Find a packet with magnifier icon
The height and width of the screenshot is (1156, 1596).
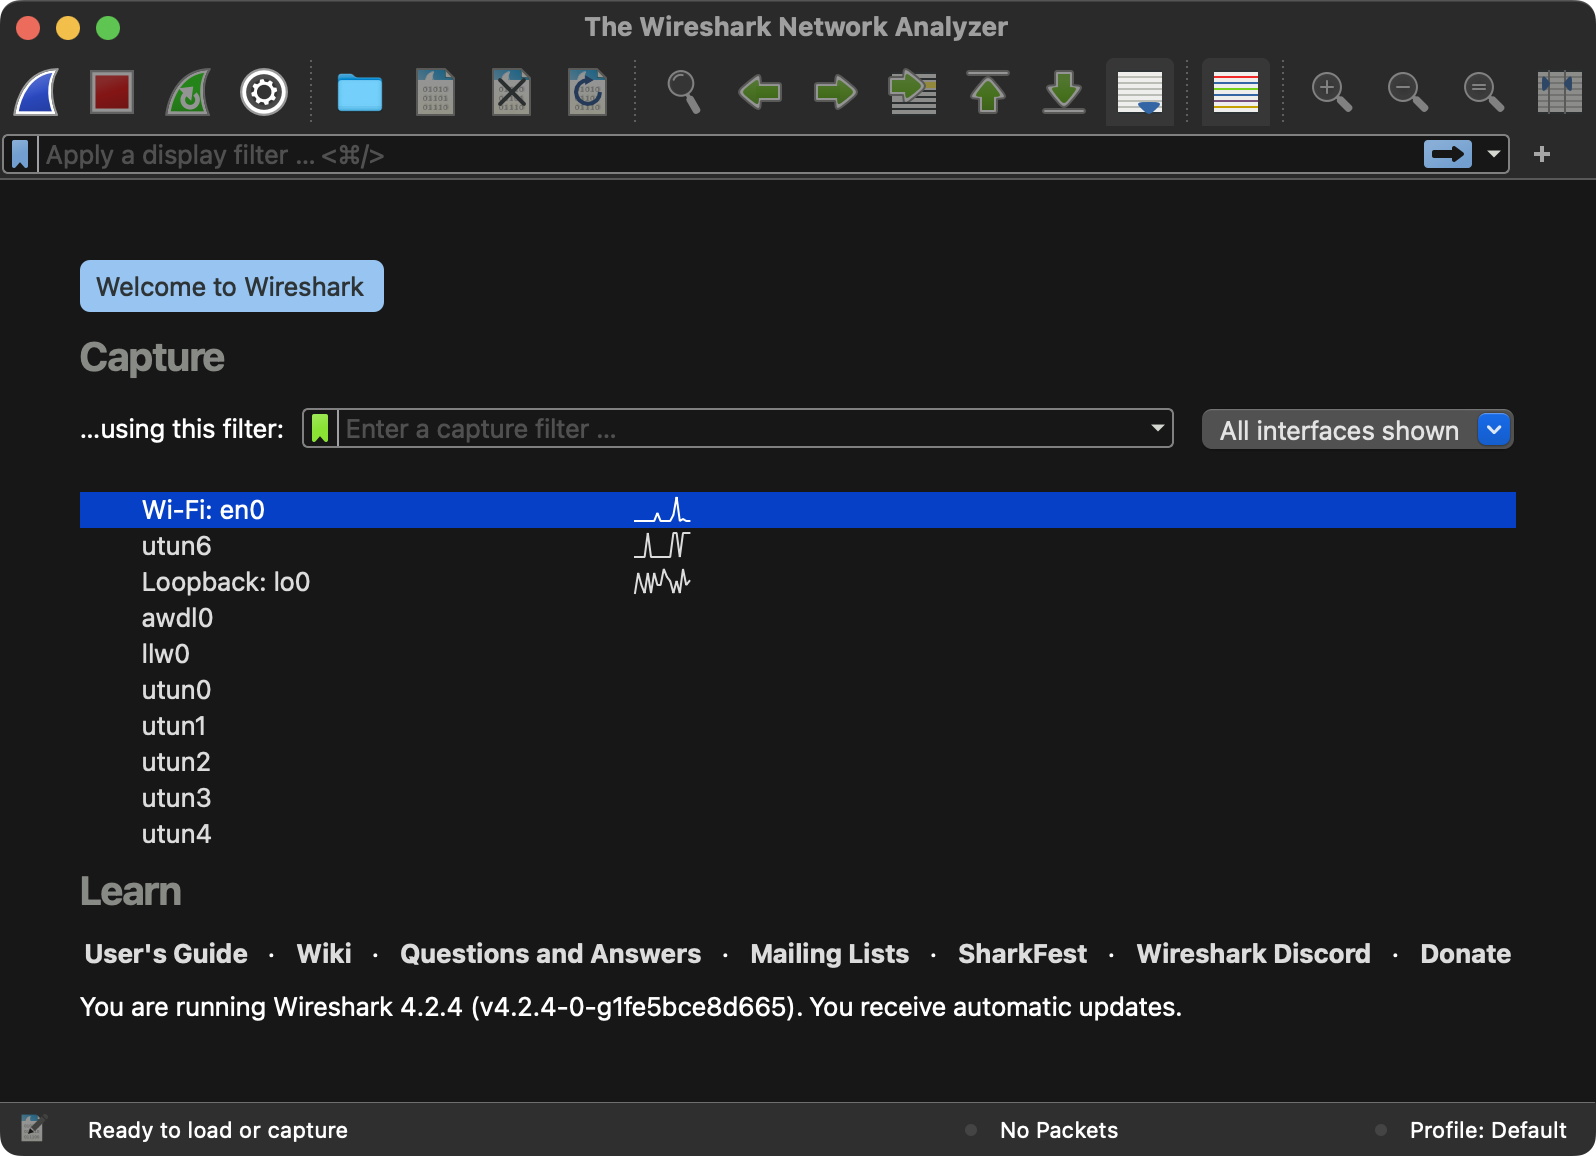pos(683,92)
